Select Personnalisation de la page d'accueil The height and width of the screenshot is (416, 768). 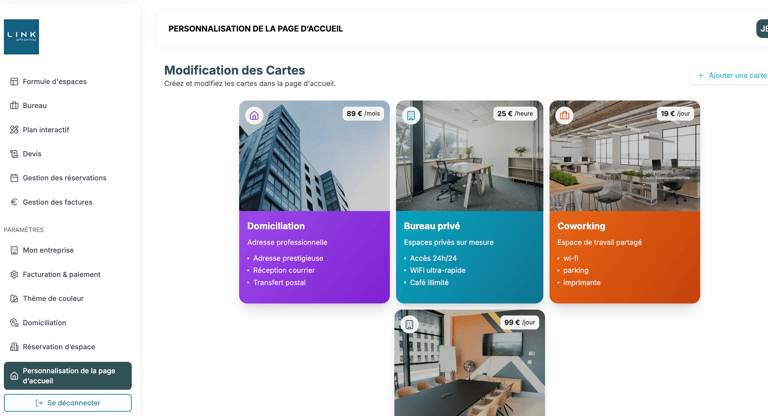point(68,376)
